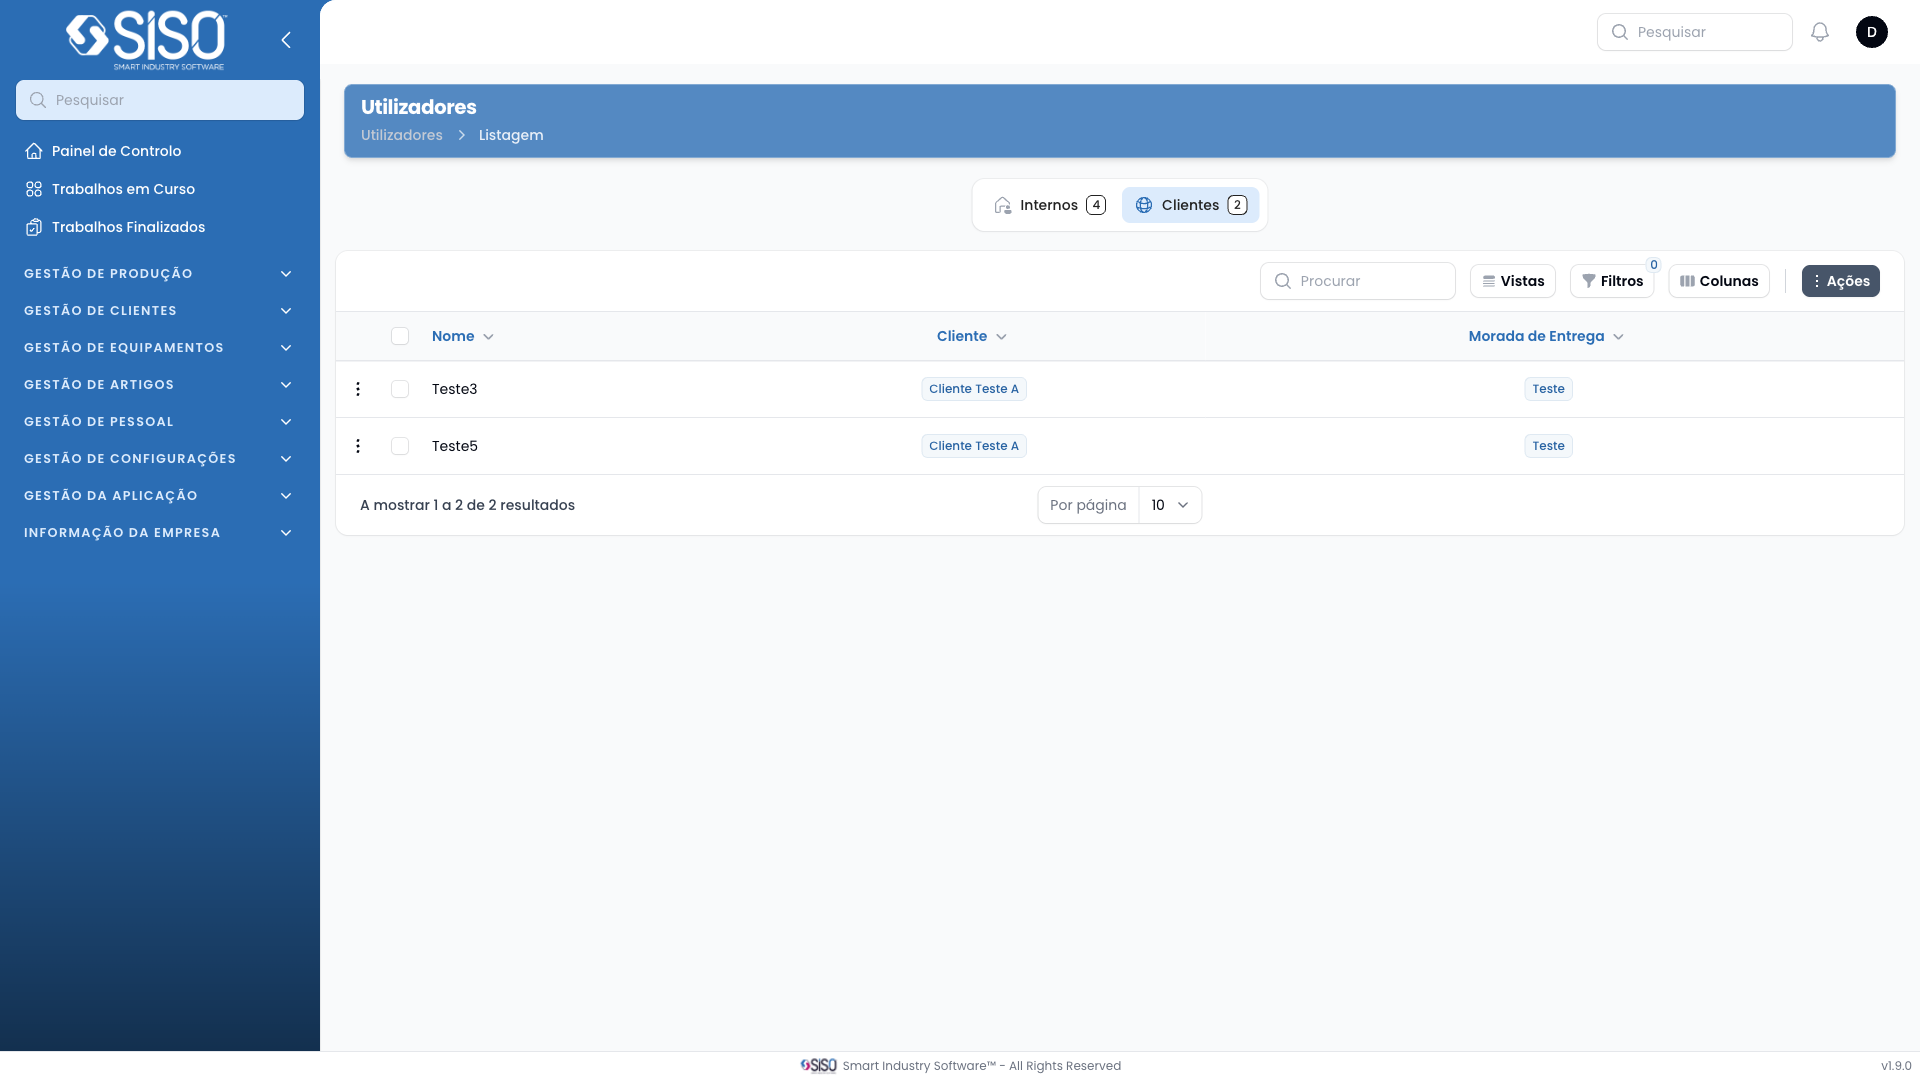Click the Trabalhos em Curso grid icon
The image size is (1920, 1080).
(34, 189)
